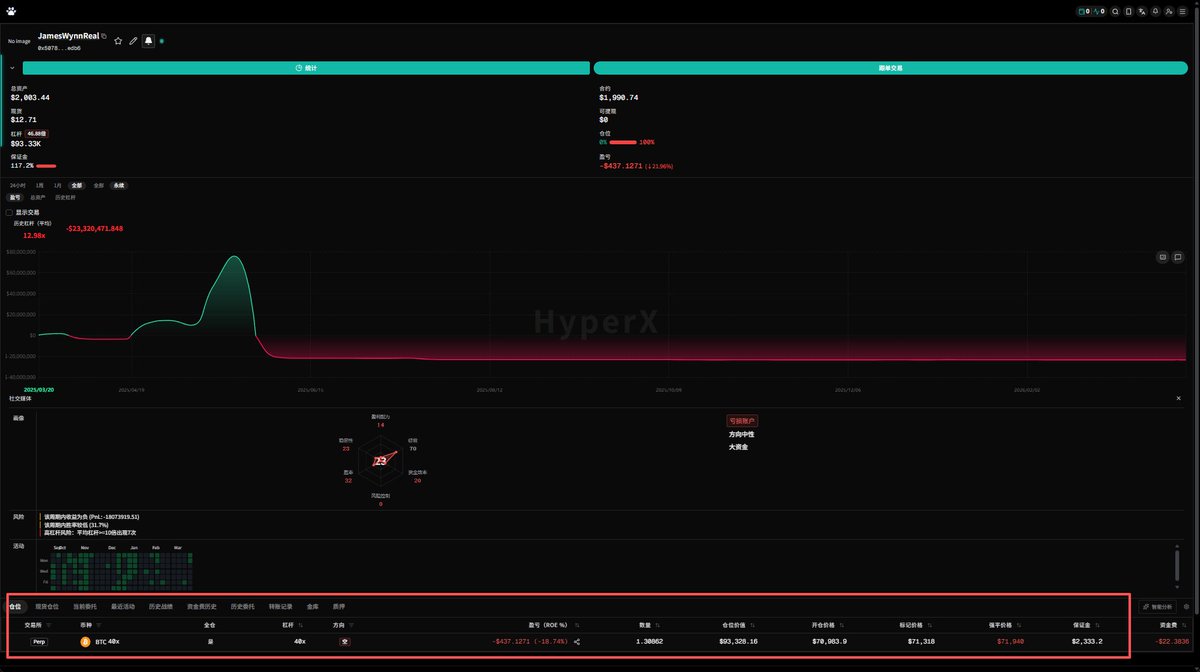Open the wallet and activity counter pill
The image size is (1200, 672).
tap(1090, 11)
